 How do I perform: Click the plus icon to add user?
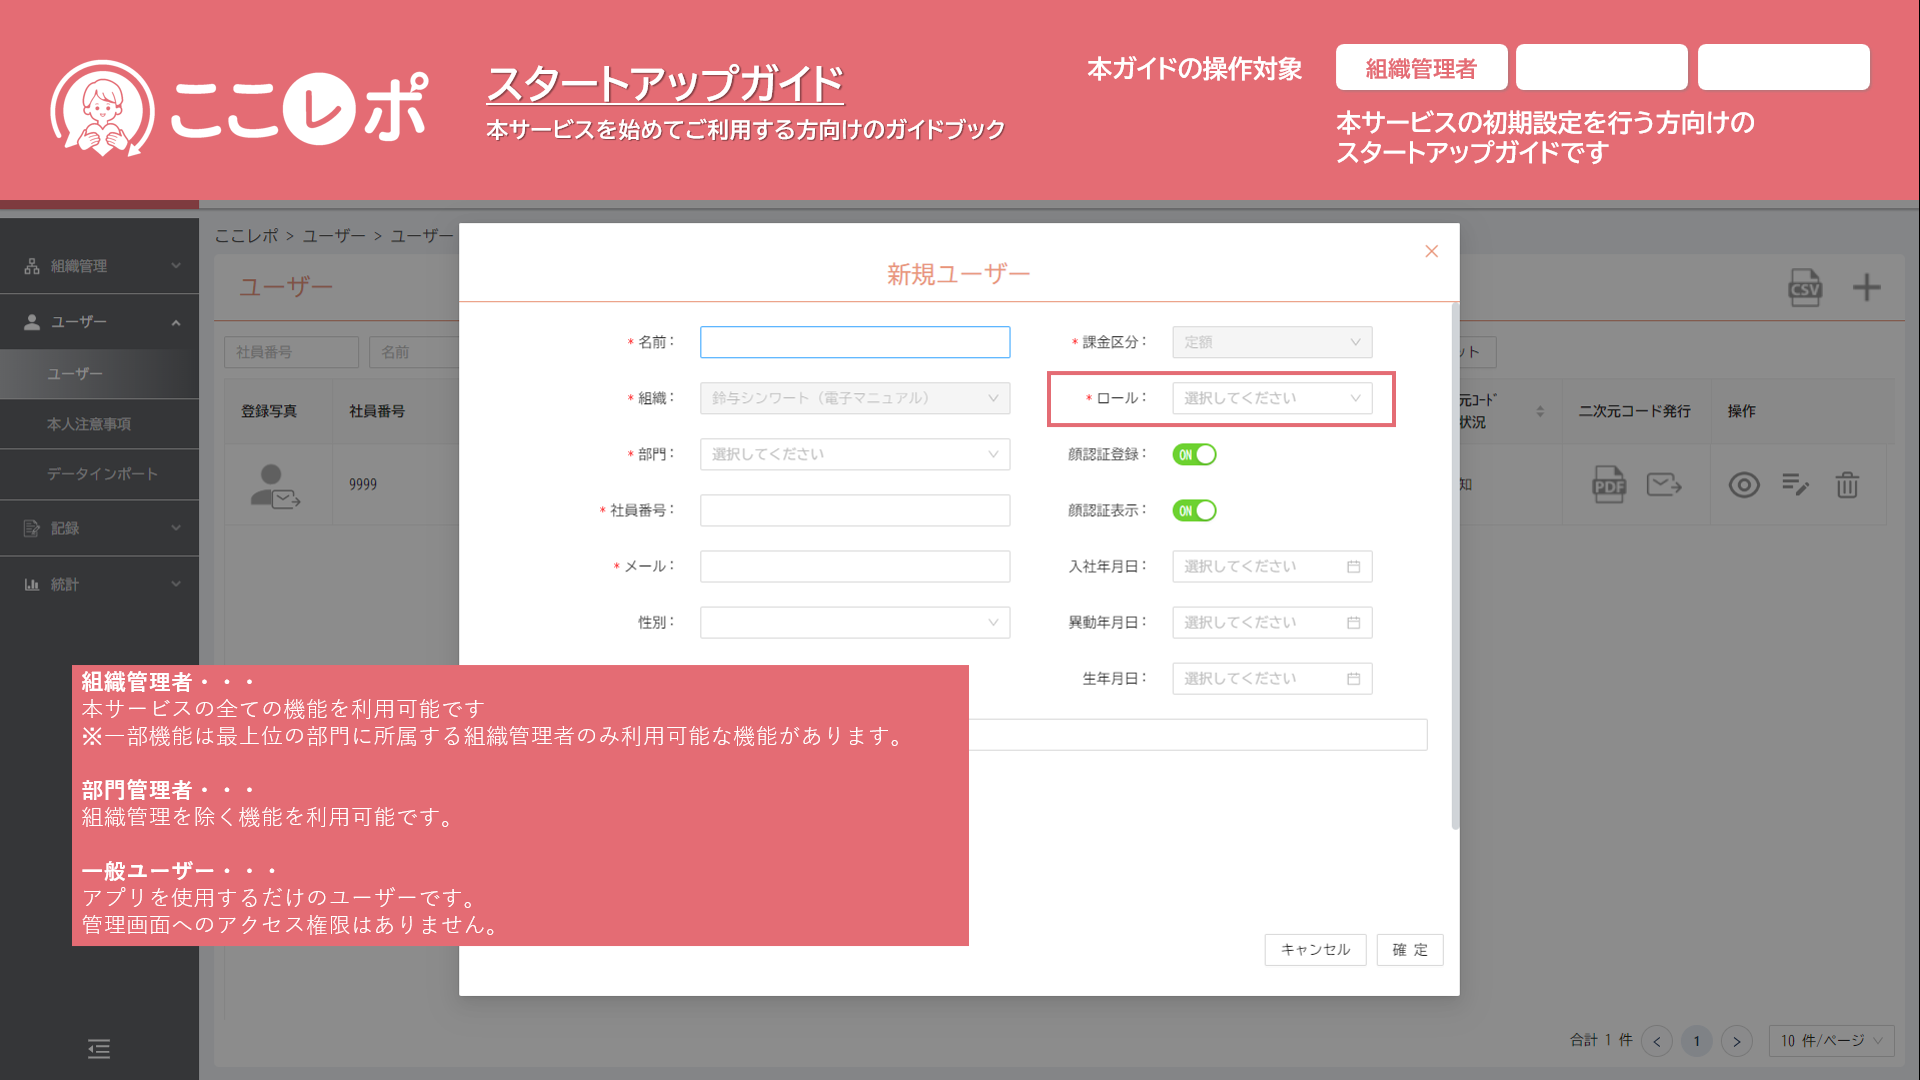[1866, 288]
